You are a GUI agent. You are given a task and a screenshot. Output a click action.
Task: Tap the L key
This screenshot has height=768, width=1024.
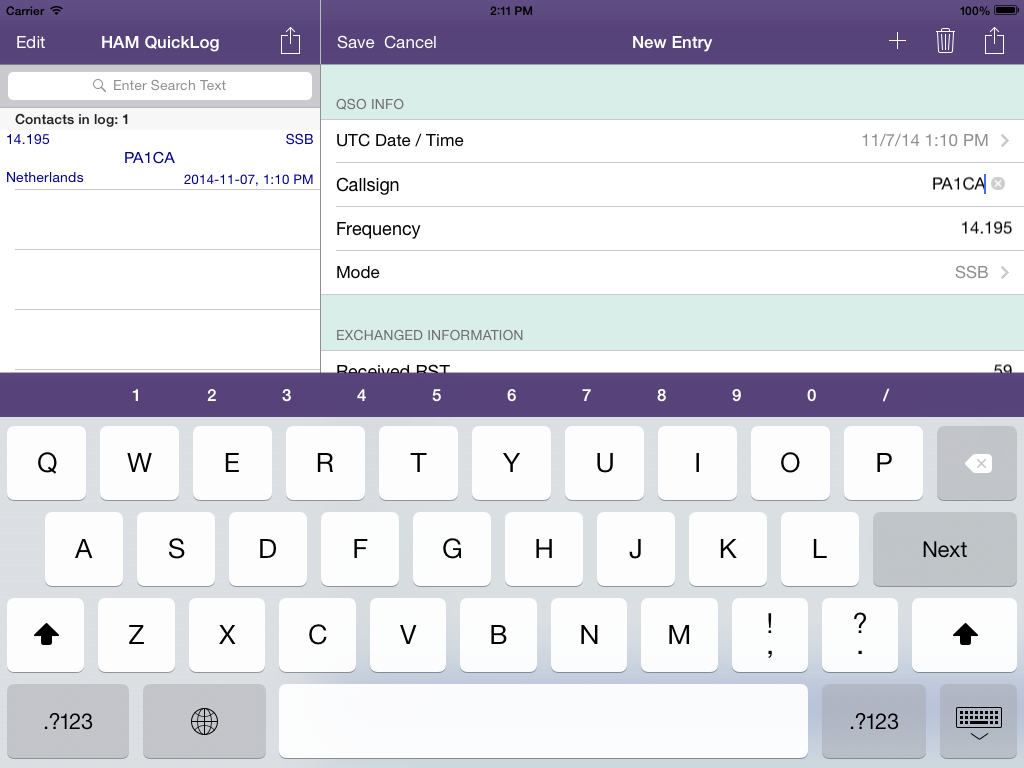pos(820,549)
